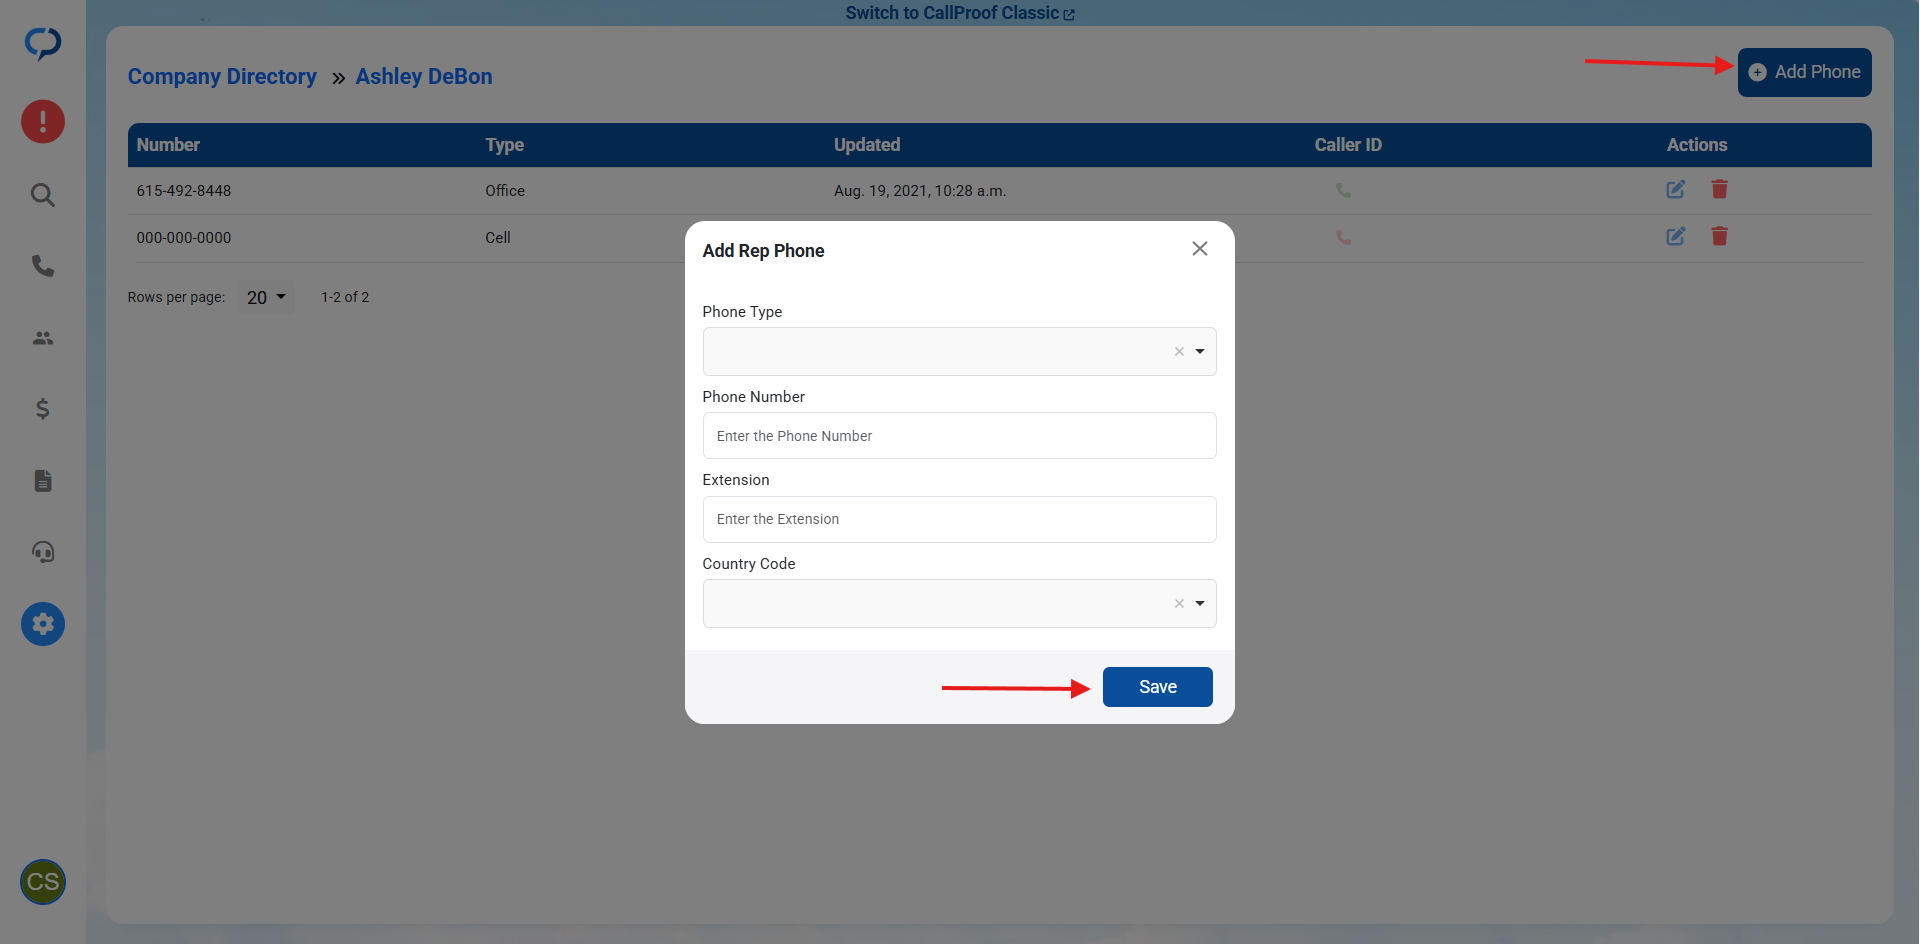The height and width of the screenshot is (945, 1920).
Task: Click red Caller ID icon for Cell number
Action: click(x=1344, y=238)
